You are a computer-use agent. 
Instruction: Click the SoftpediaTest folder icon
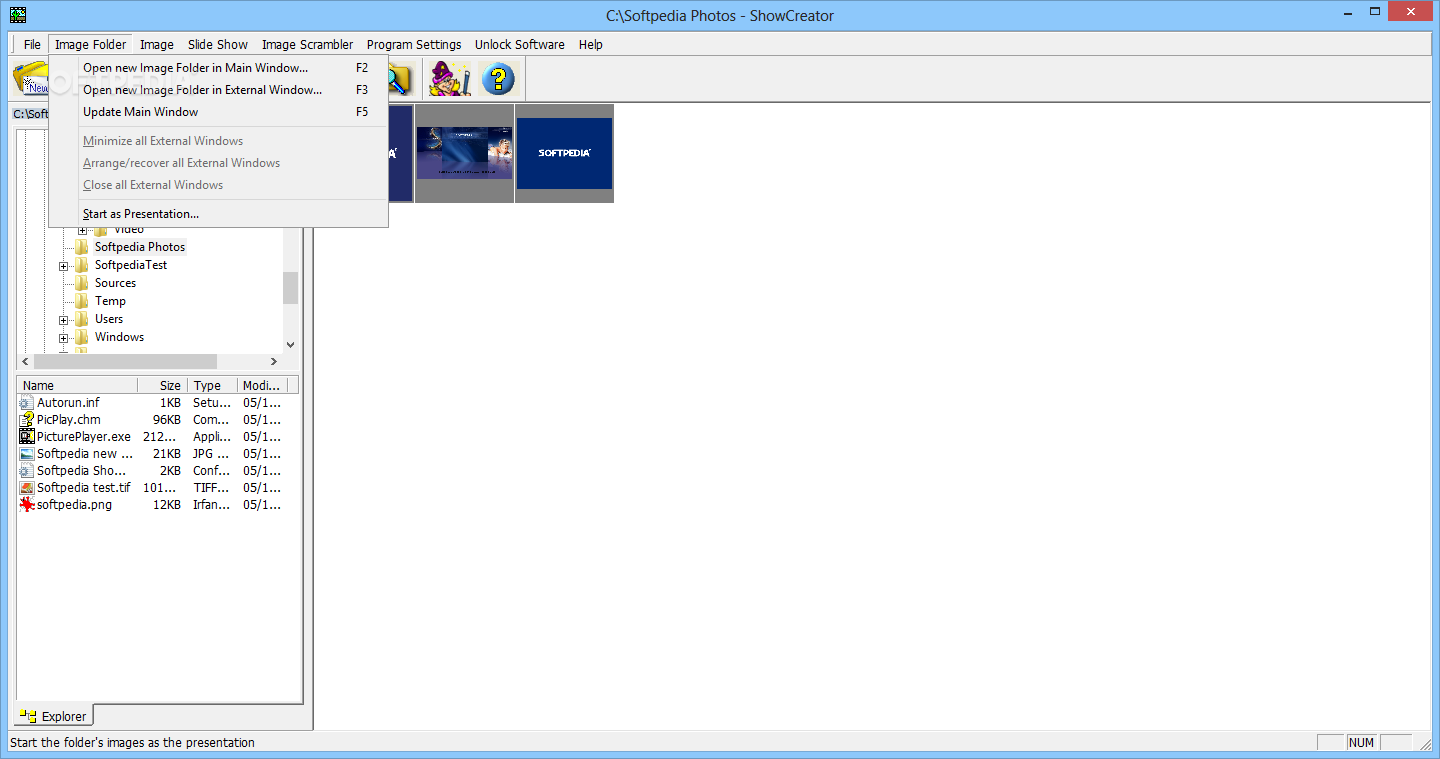pyautogui.click(x=82, y=265)
